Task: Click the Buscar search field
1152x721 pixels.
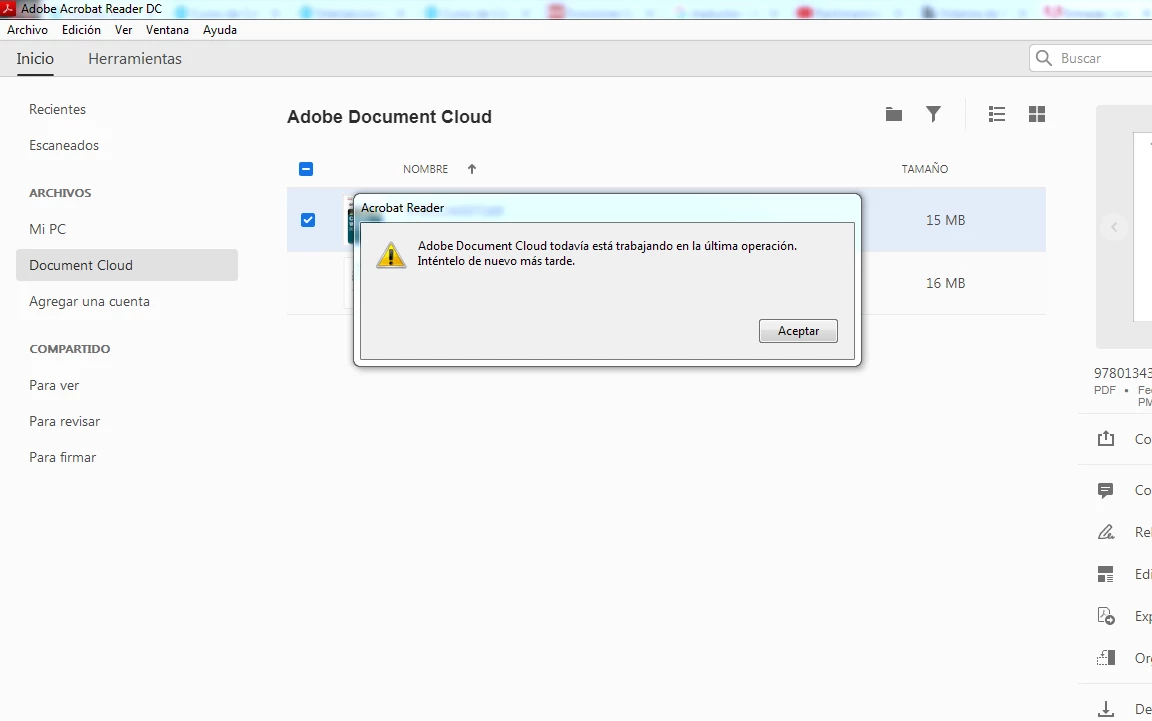Action: tap(1090, 58)
